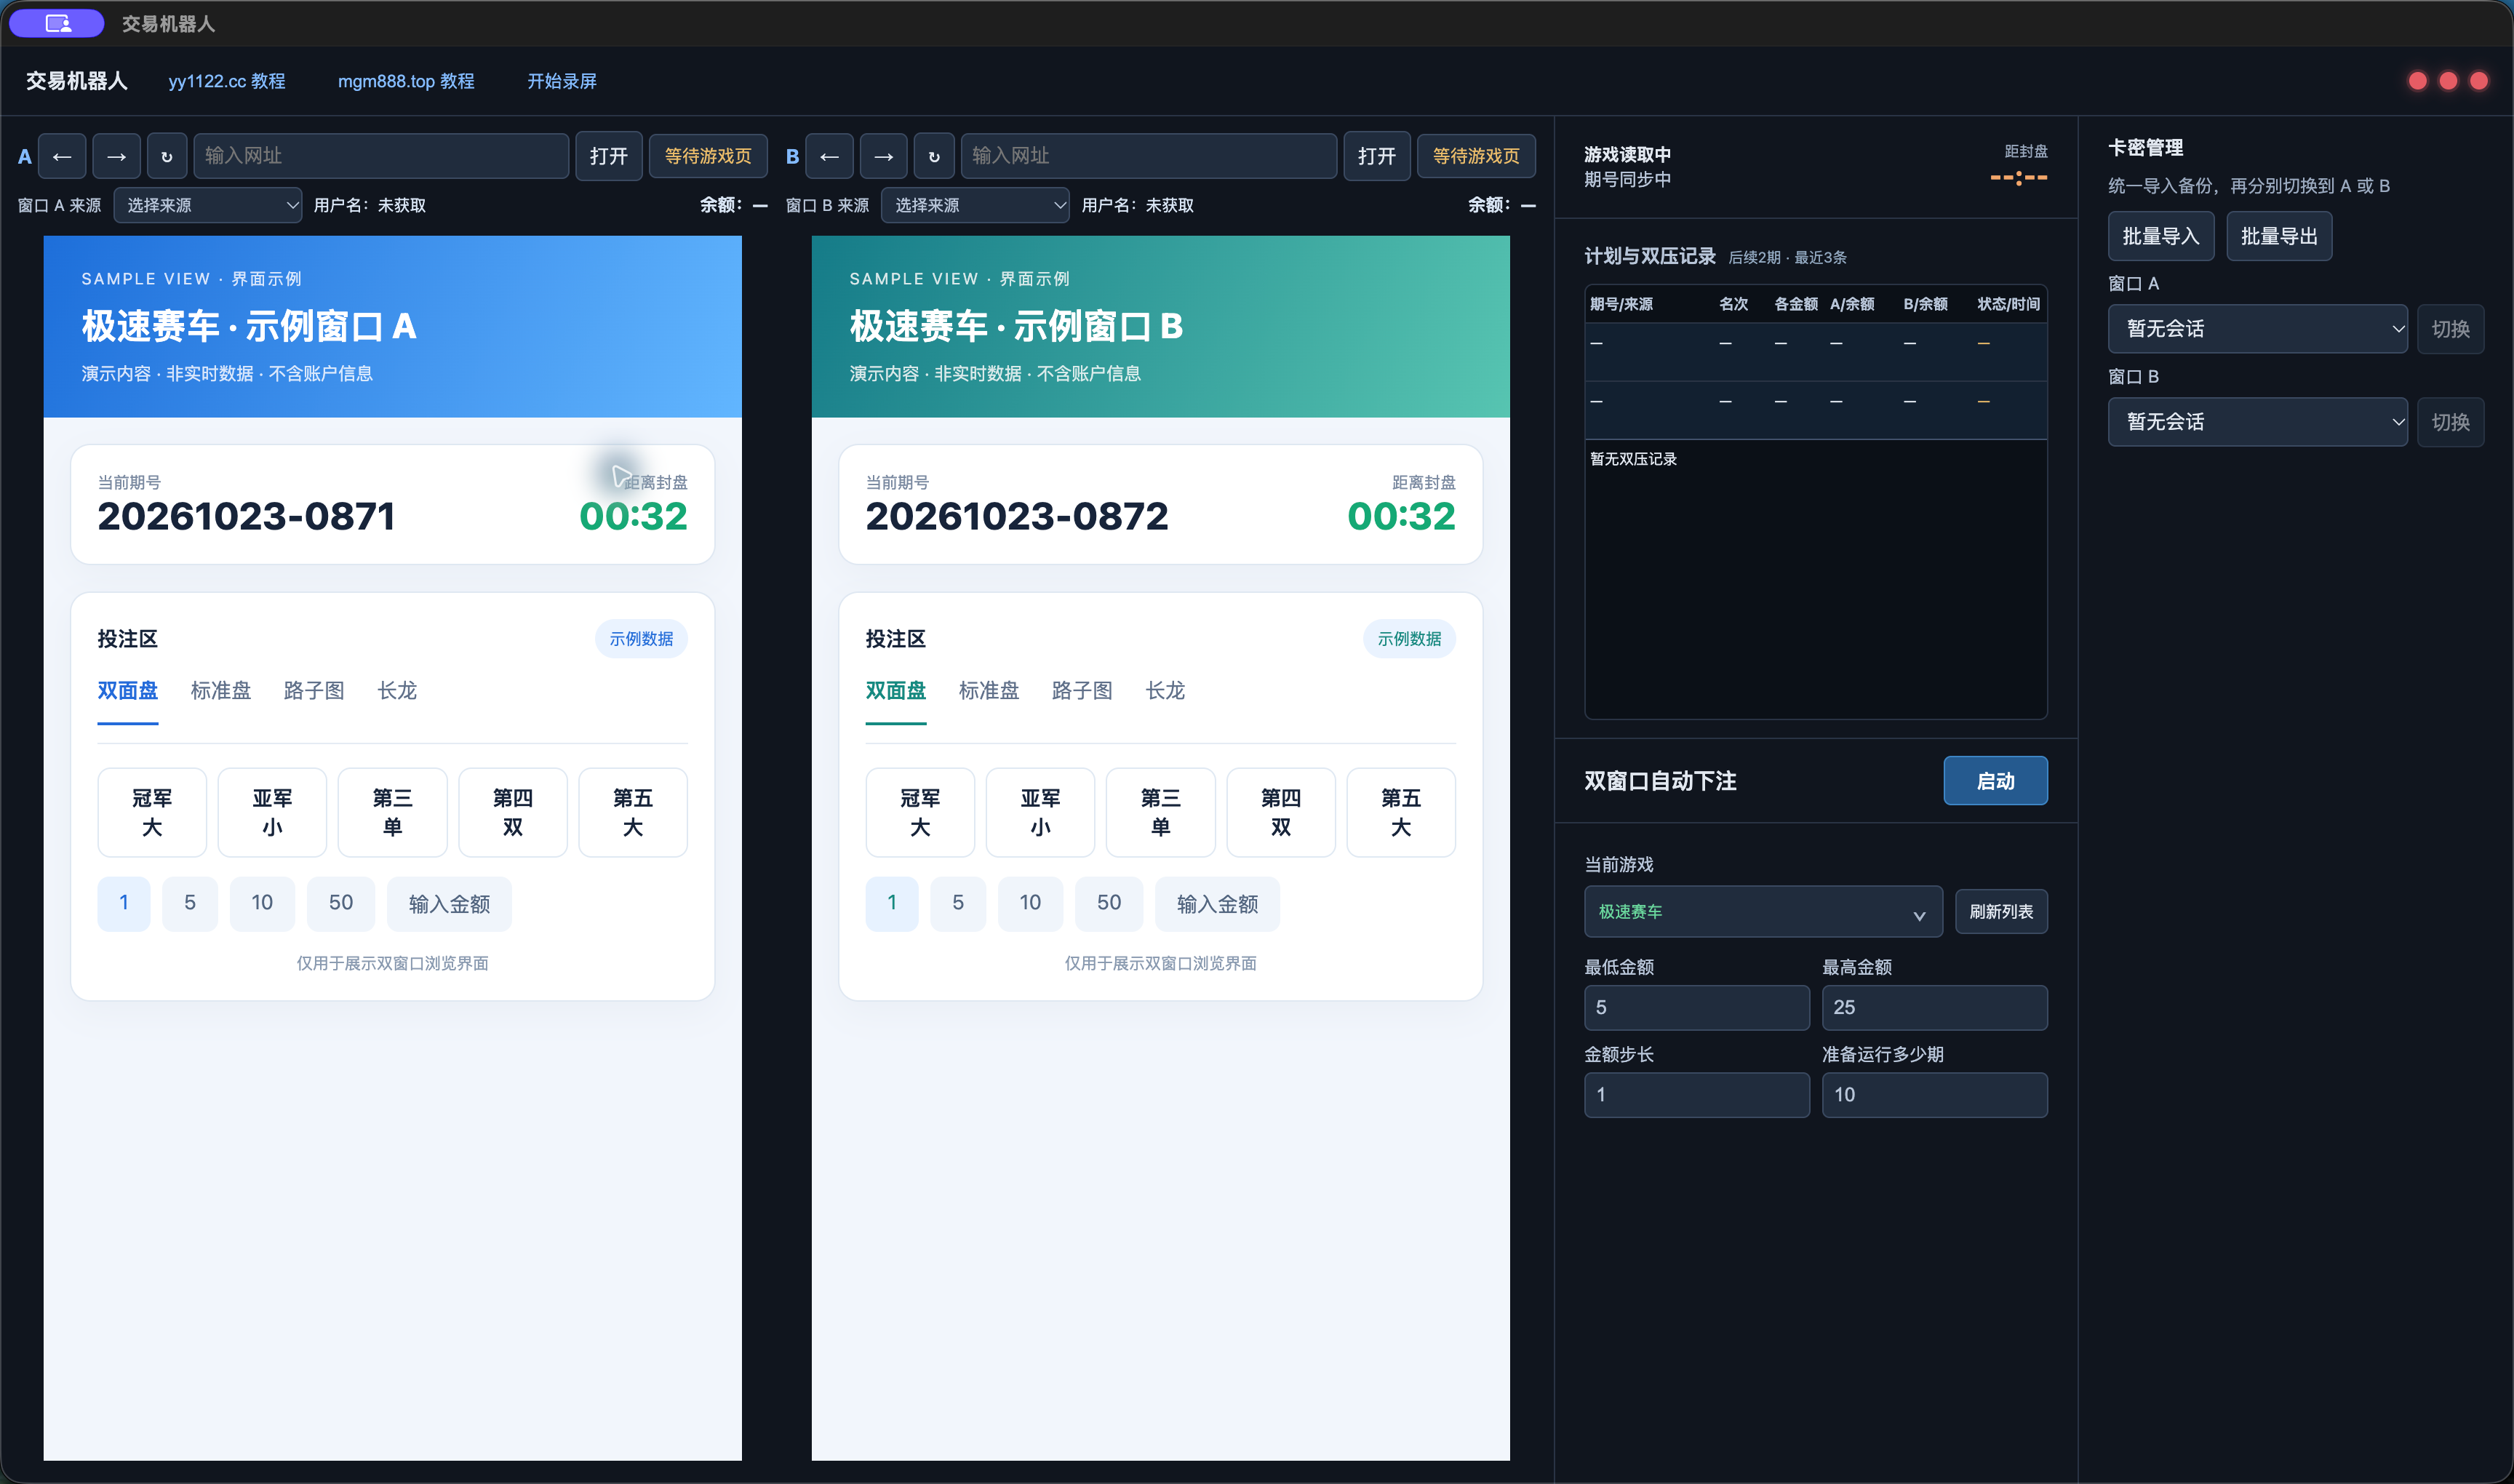Click the 最低金额 input field
2514x1484 pixels.
tap(1697, 1008)
